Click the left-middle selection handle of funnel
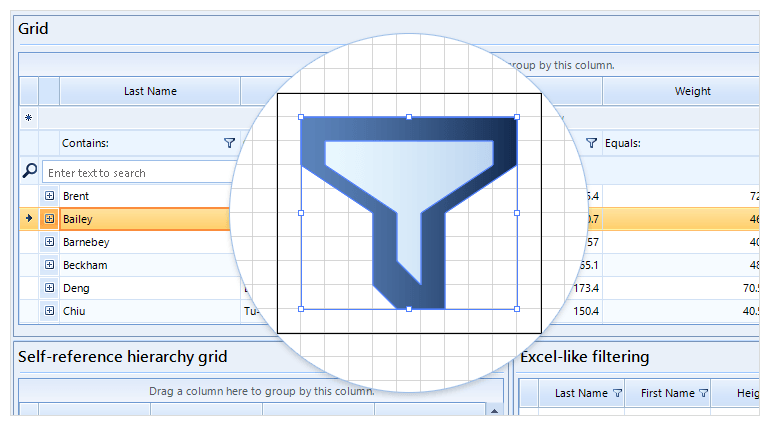 [301, 213]
